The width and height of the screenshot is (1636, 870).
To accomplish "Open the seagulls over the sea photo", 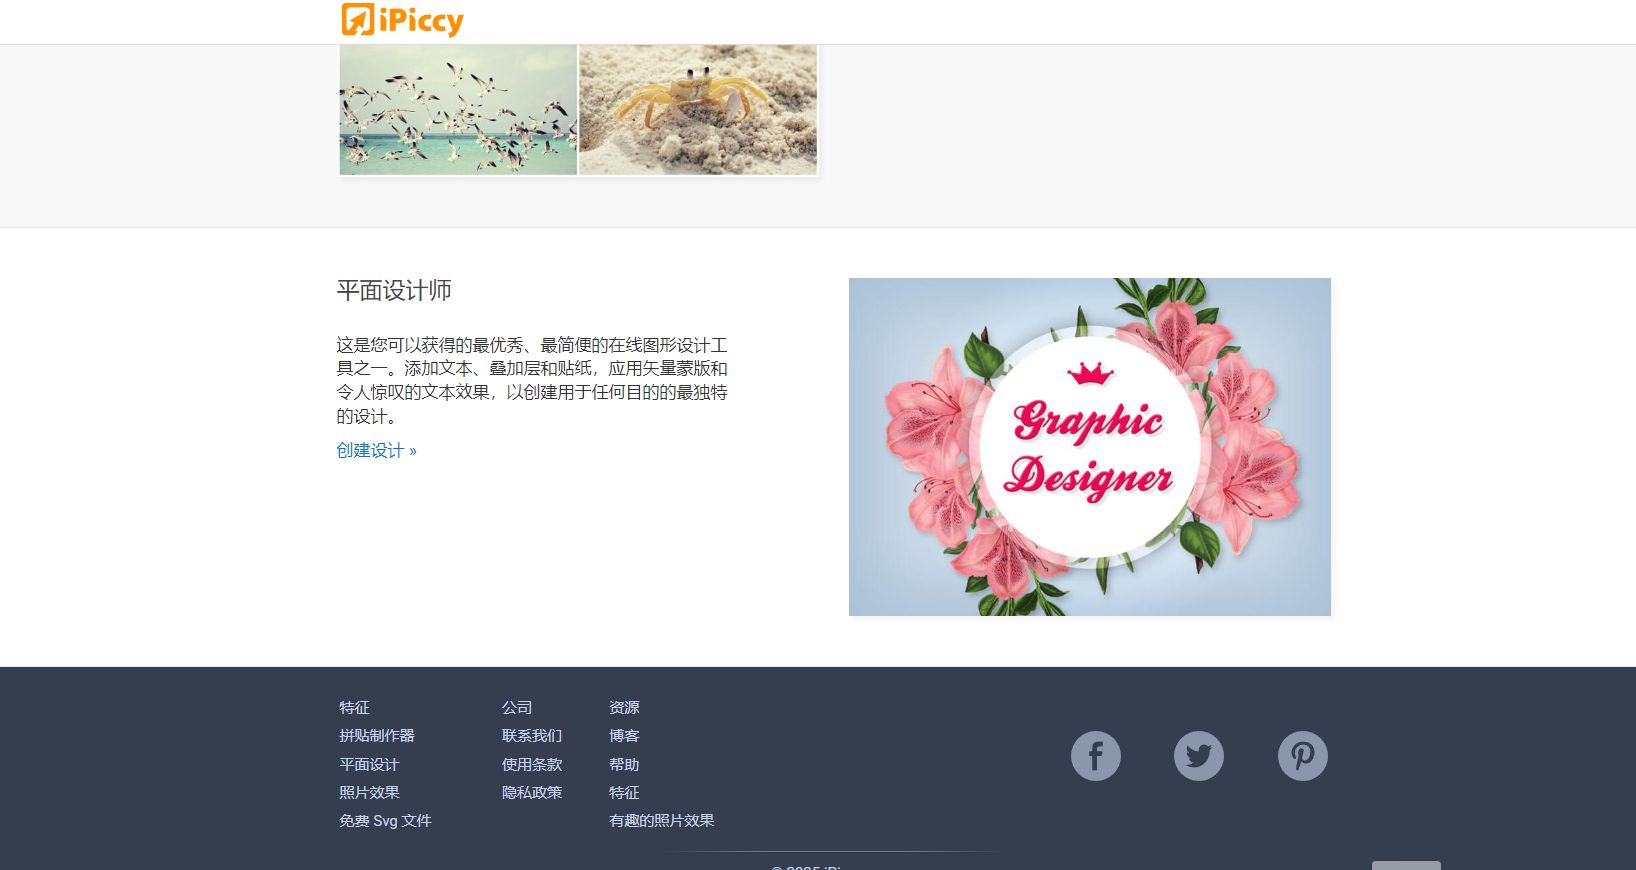I will pyautogui.click(x=458, y=110).
